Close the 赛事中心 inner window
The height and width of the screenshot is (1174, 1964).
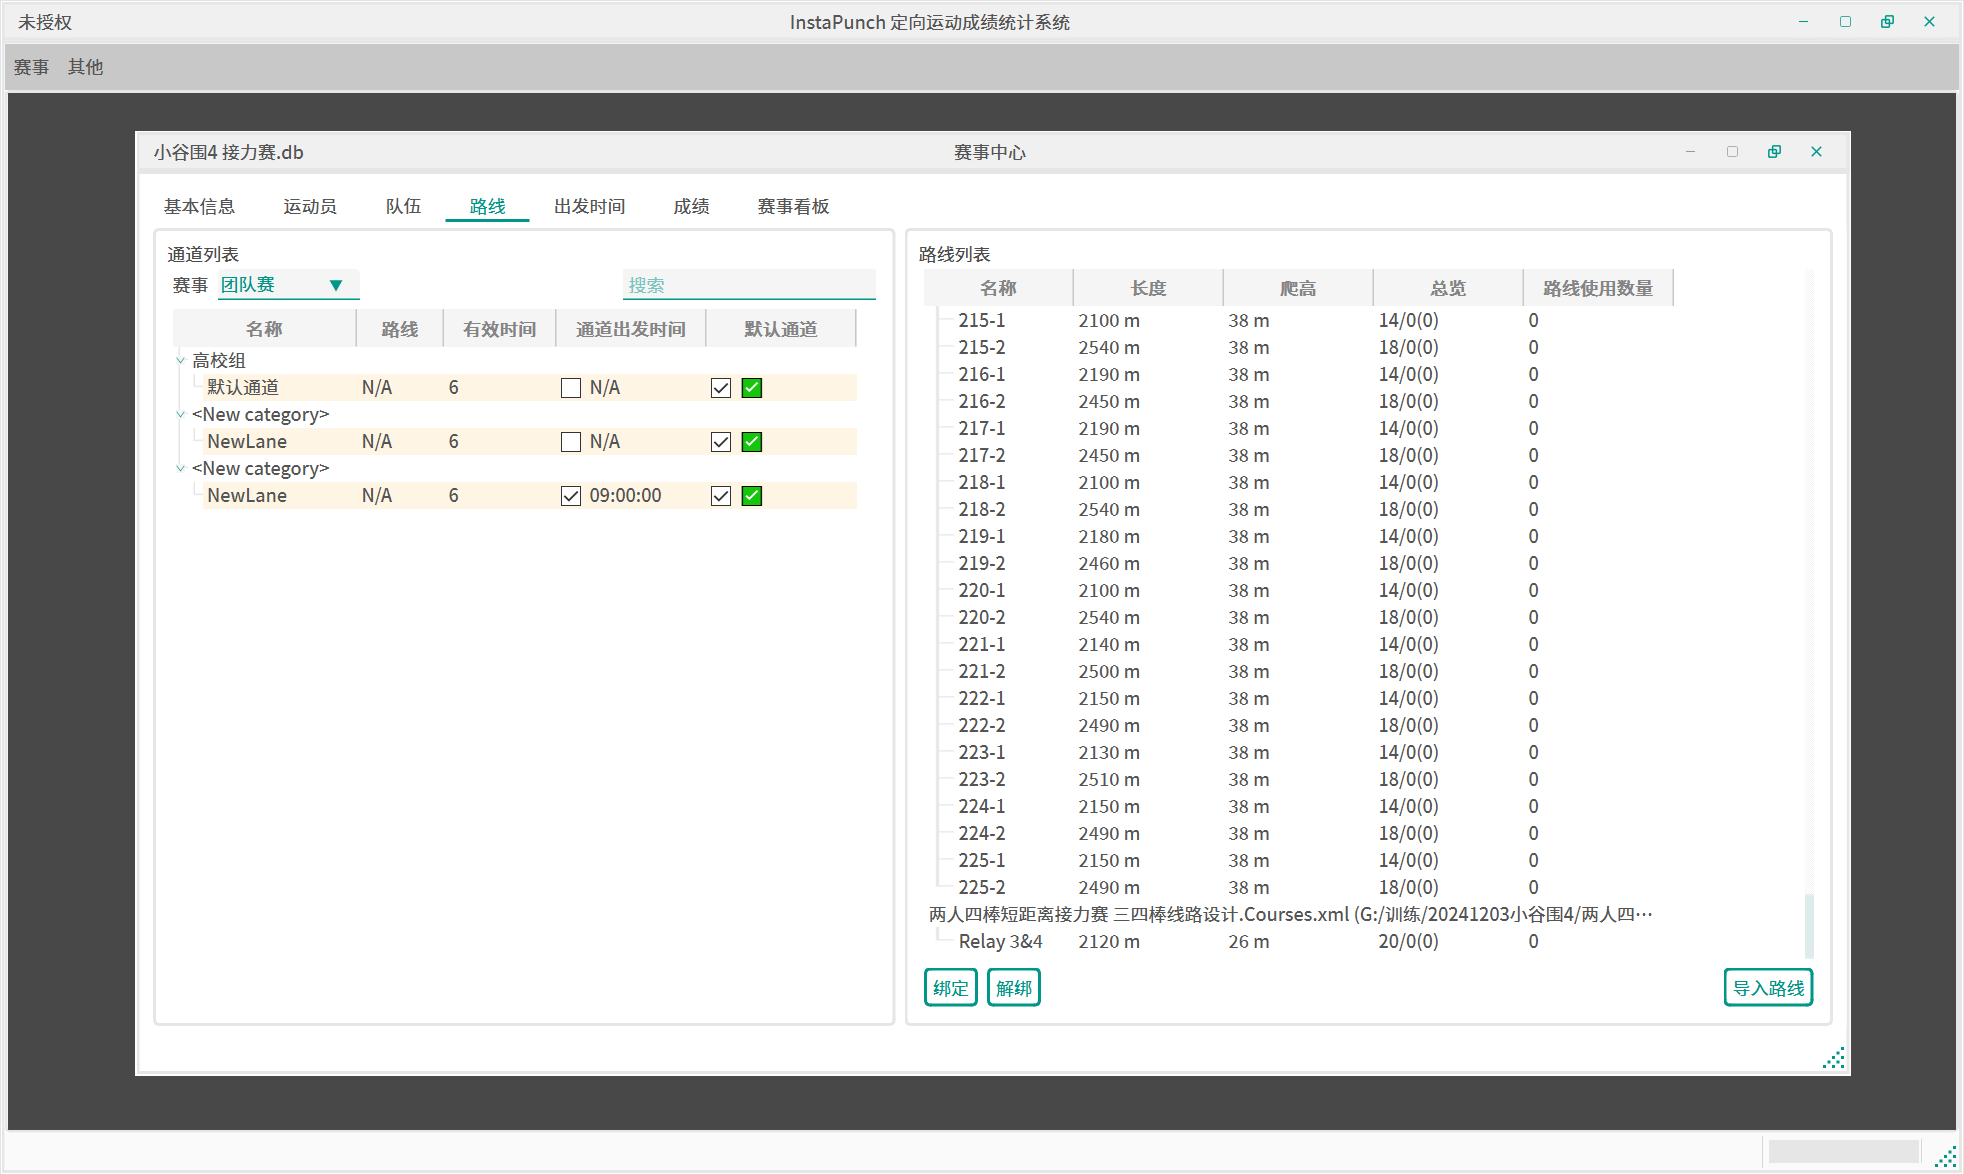coord(1816,152)
